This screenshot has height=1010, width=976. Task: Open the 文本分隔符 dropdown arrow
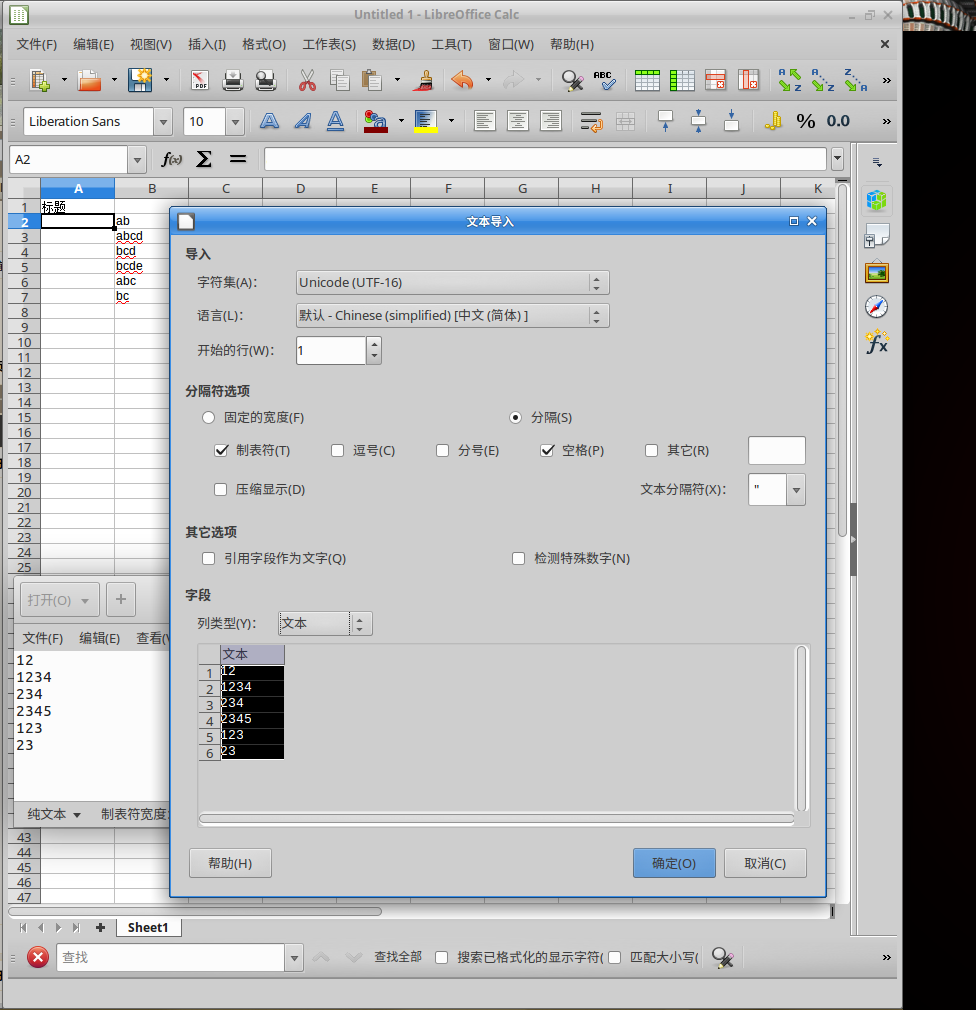pos(796,490)
